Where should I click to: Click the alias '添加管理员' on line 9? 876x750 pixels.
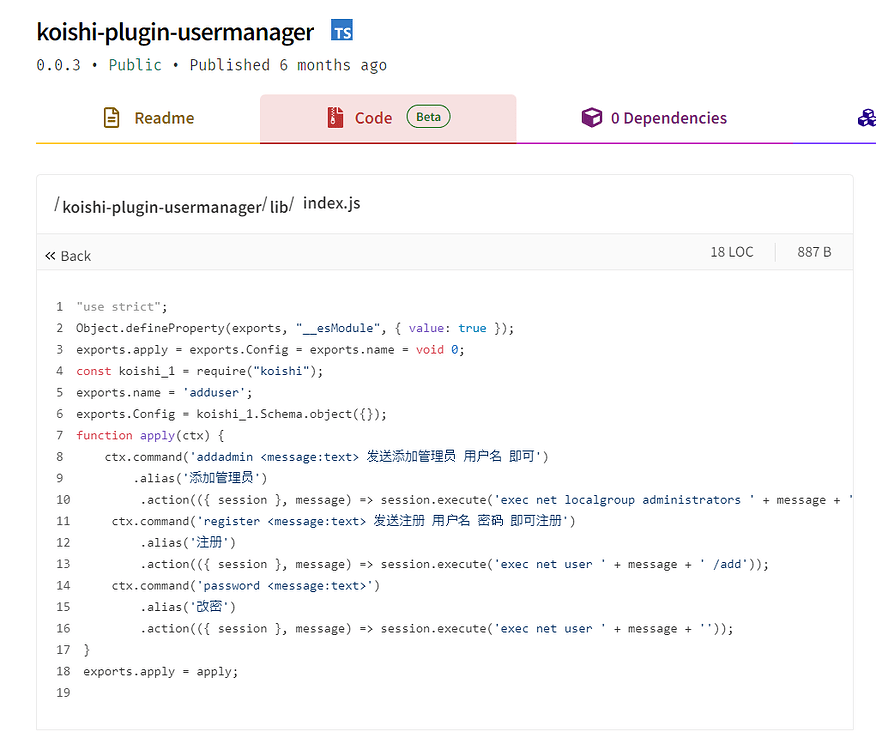tap(200, 478)
